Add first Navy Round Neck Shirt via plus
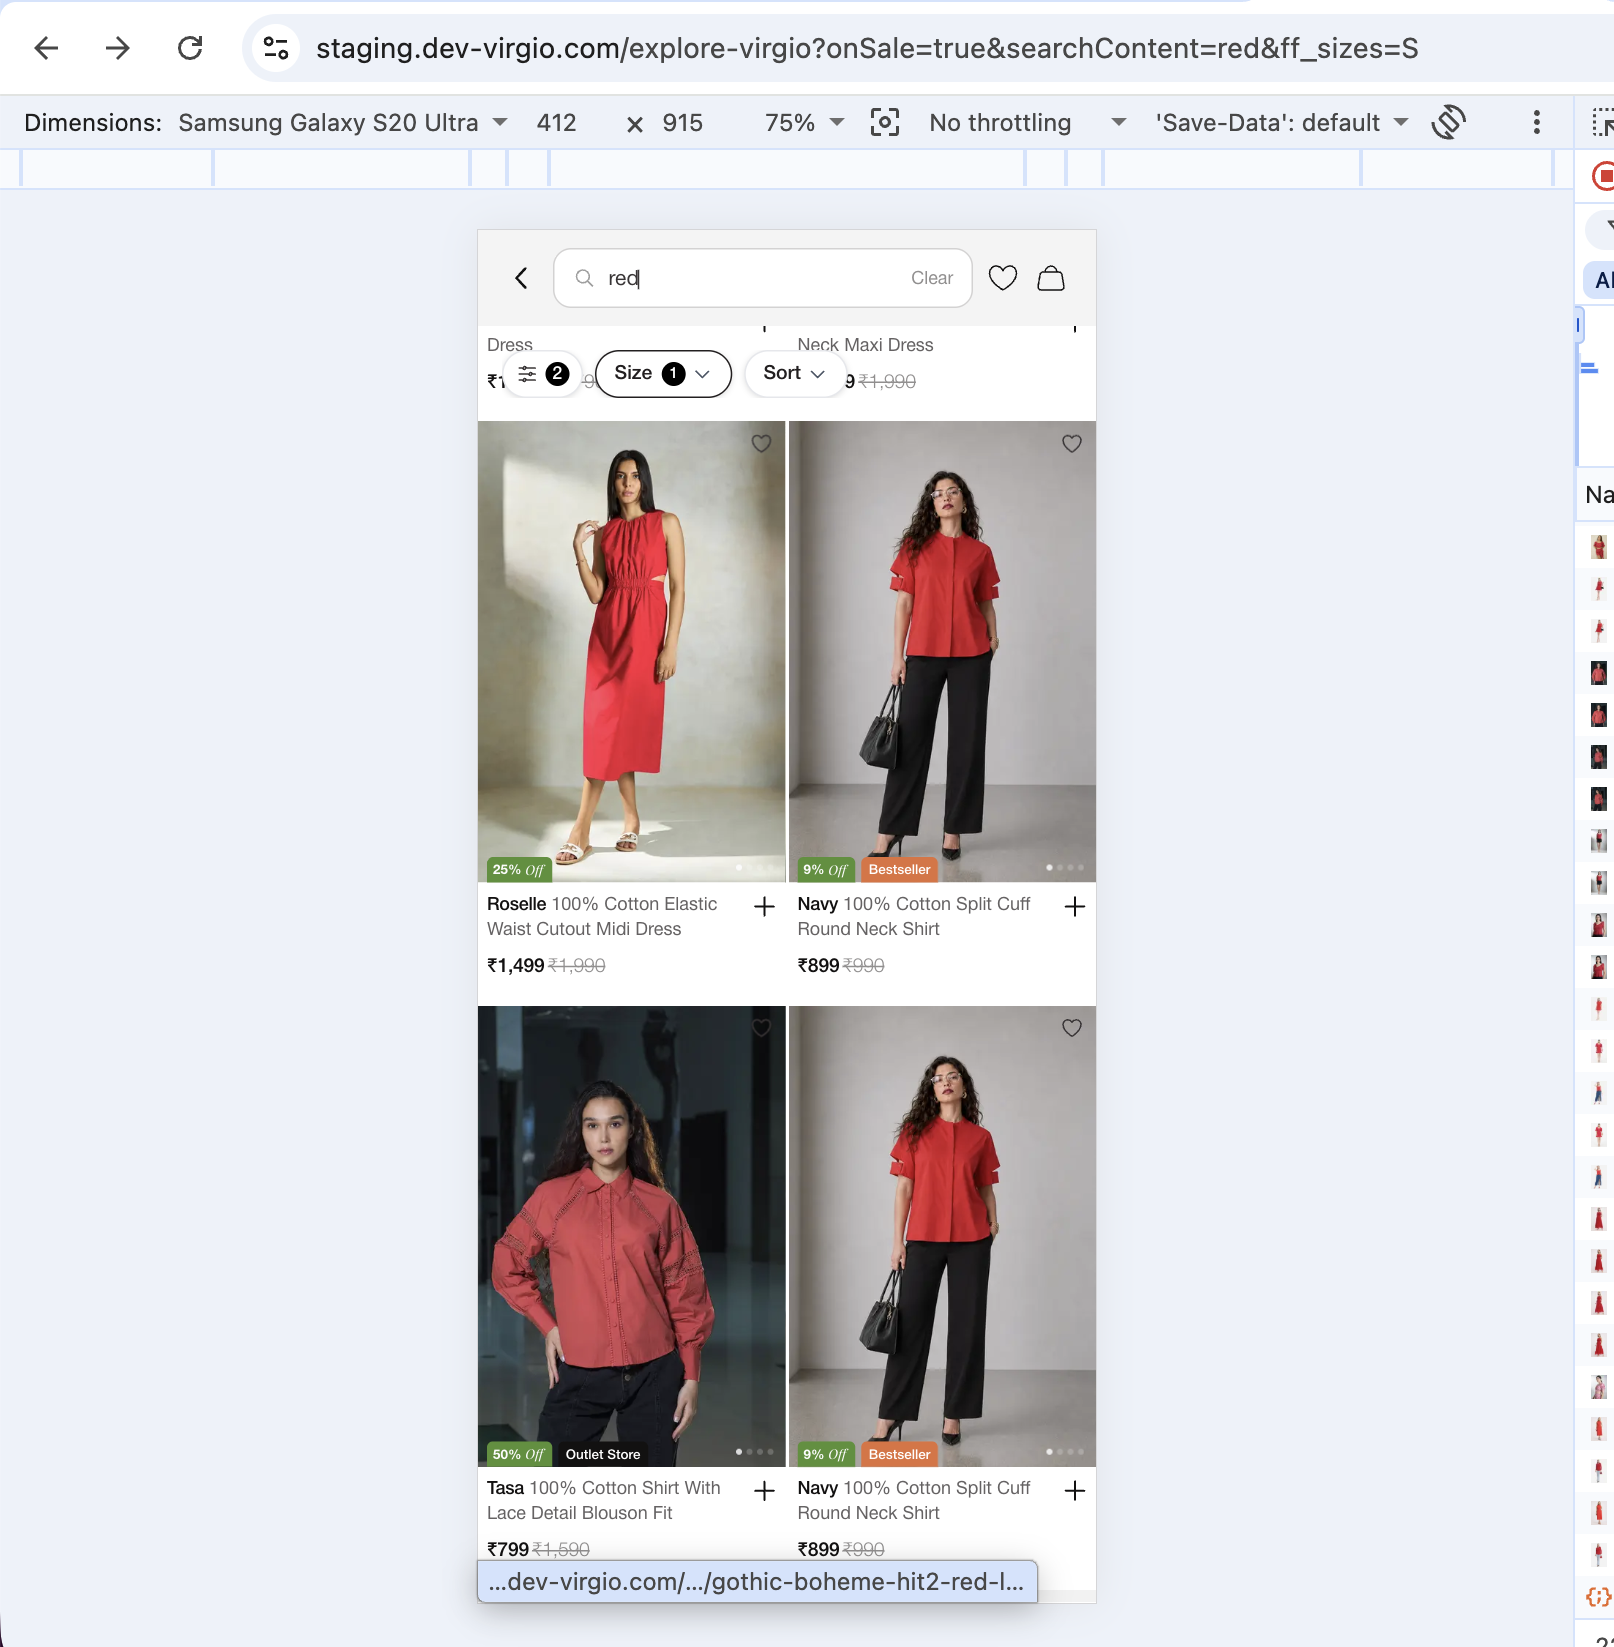Viewport: 1614px width, 1647px height. tap(1075, 907)
